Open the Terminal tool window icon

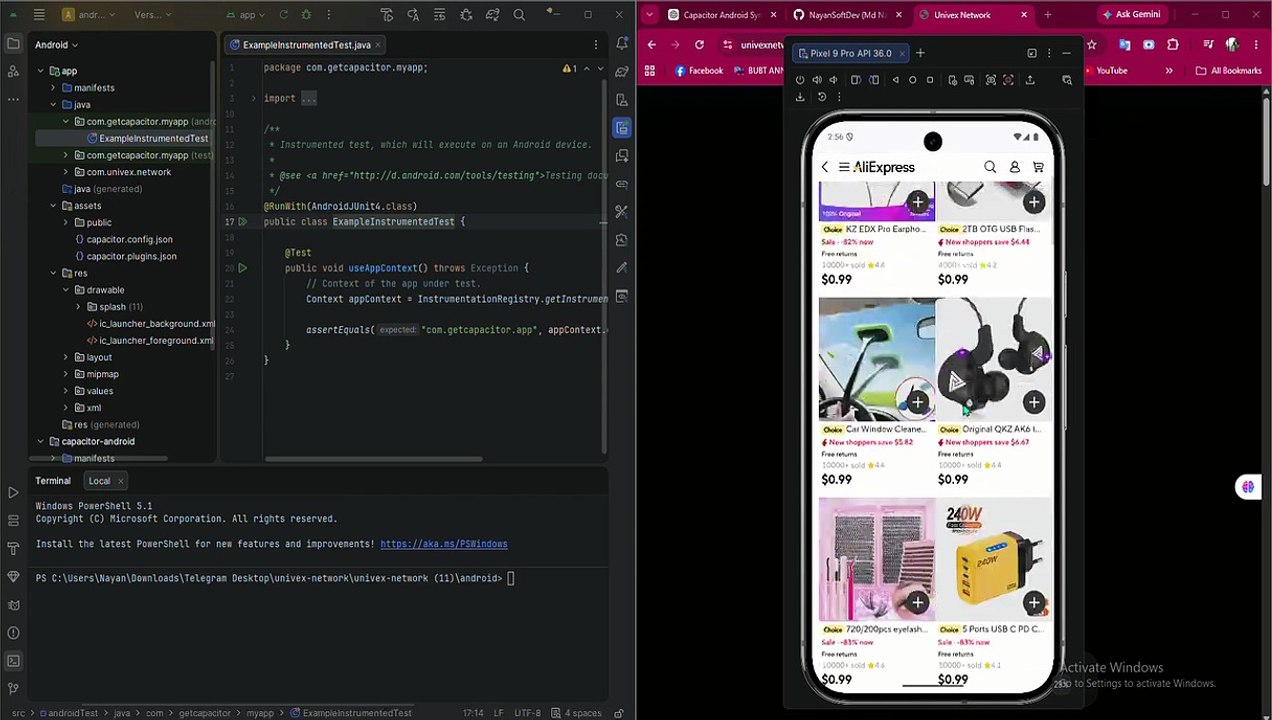[x=13, y=660]
